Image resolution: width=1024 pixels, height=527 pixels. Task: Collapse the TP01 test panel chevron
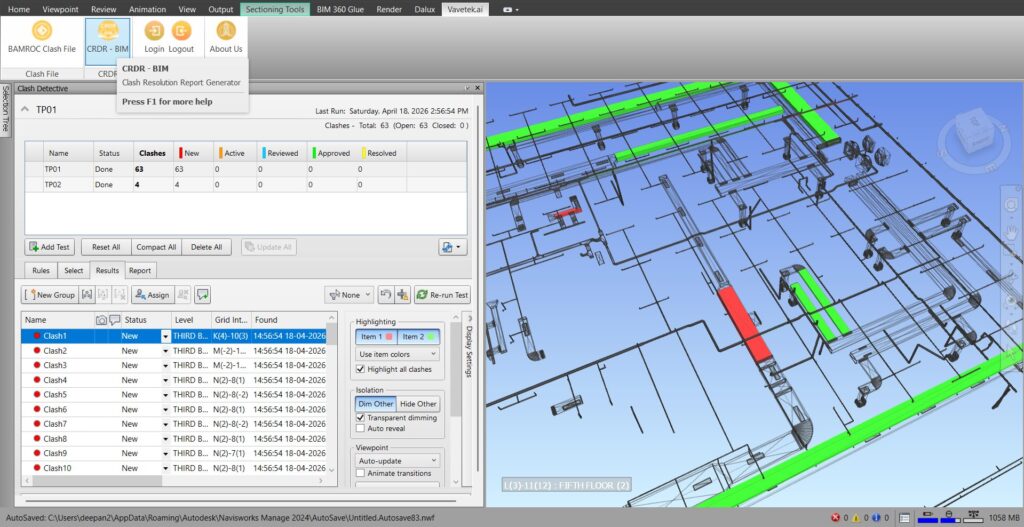click(25, 110)
